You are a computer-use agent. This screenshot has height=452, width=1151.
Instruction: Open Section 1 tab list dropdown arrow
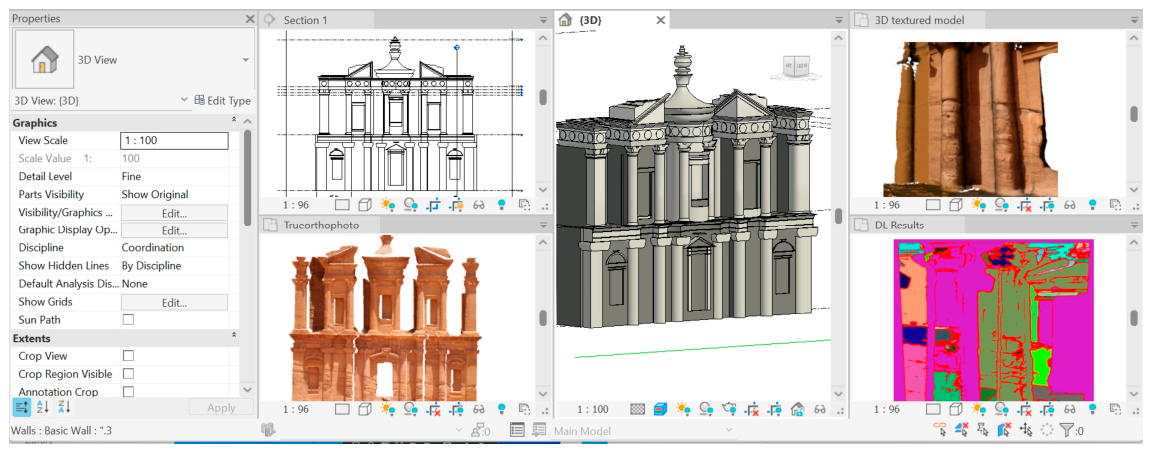pyautogui.click(x=543, y=20)
